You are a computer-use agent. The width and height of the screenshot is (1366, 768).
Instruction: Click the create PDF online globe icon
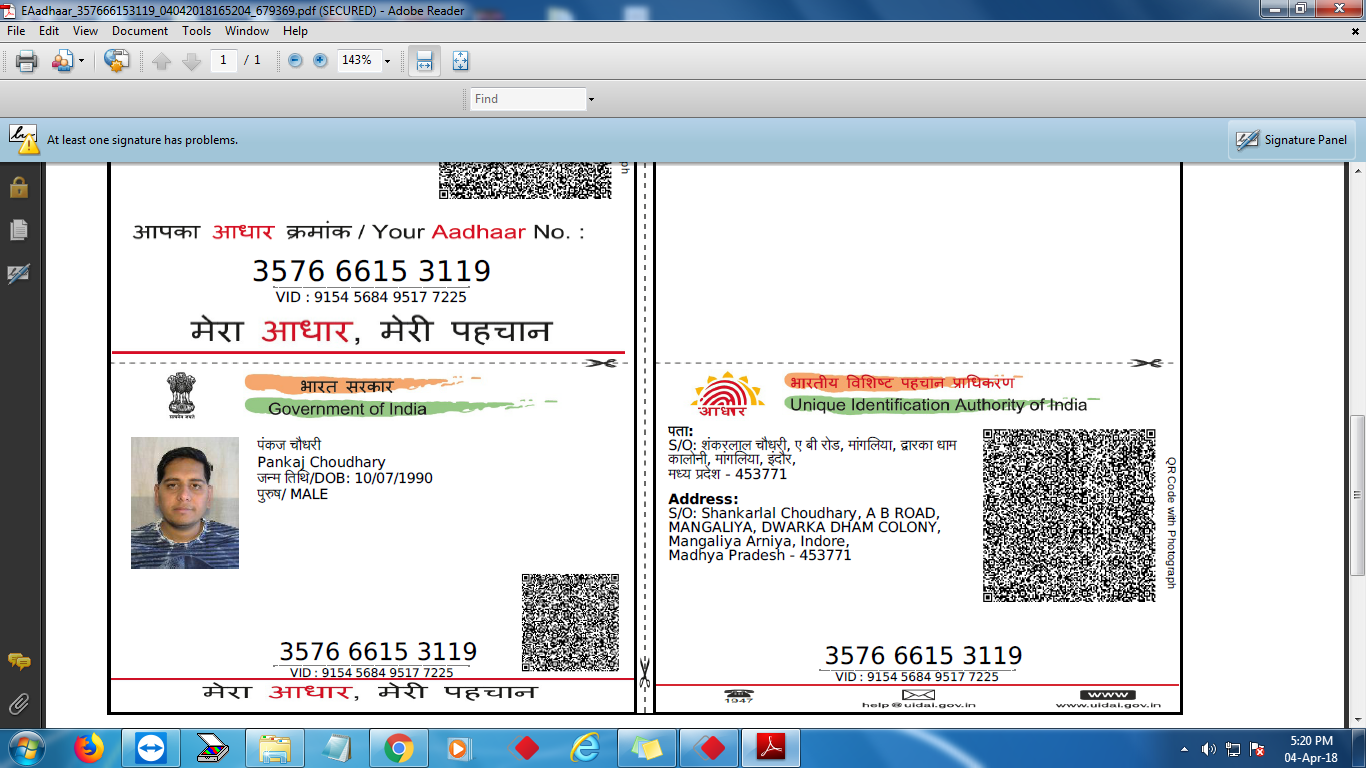pyautogui.click(x=117, y=61)
